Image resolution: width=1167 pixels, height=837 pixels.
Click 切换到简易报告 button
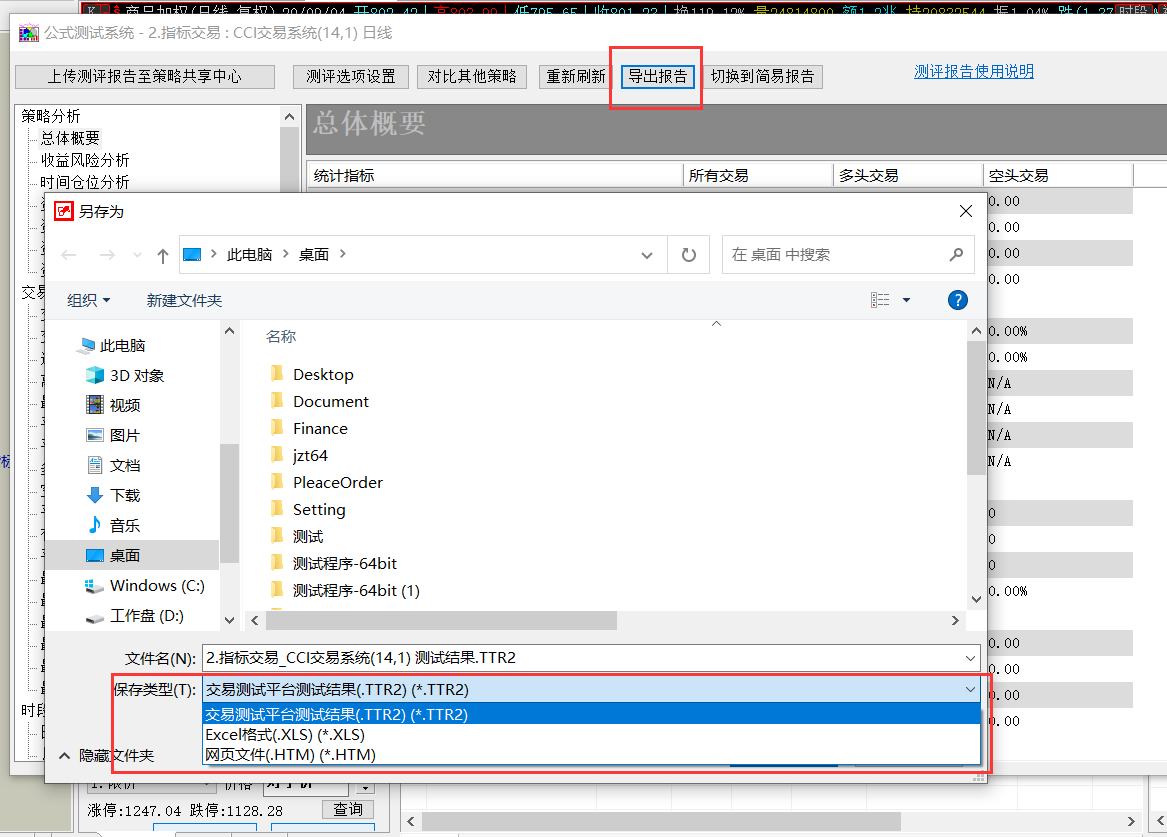pos(762,77)
